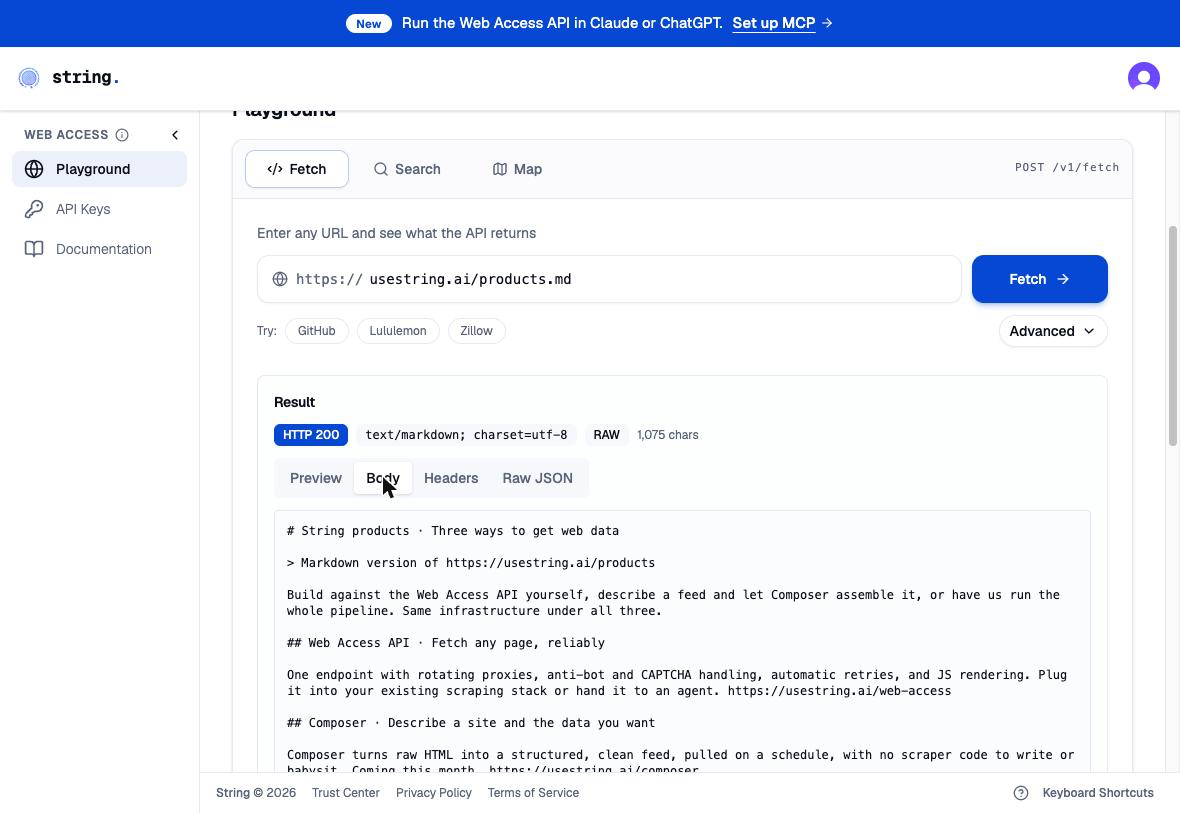The width and height of the screenshot is (1180, 813).
Task: Select the Fetch tab
Action: click(297, 169)
